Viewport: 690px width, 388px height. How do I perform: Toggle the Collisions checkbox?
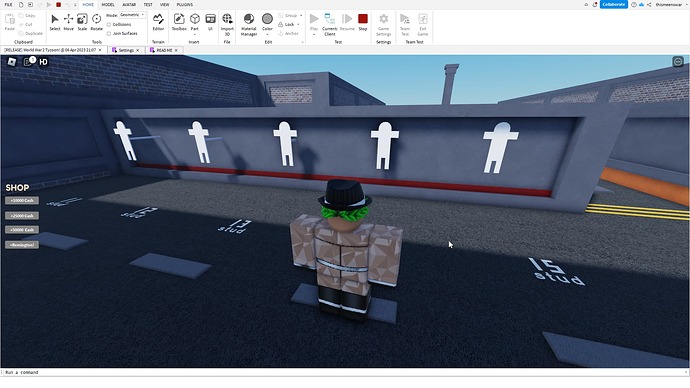click(109, 25)
